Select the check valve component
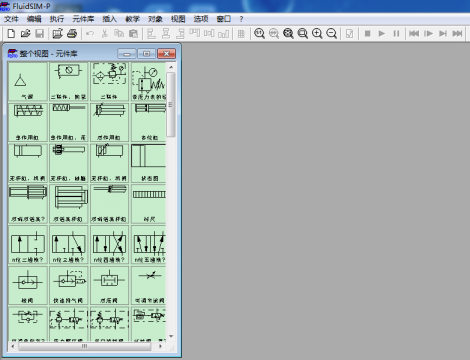Screen dimensions: 470x360 click(x=28, y=285)
